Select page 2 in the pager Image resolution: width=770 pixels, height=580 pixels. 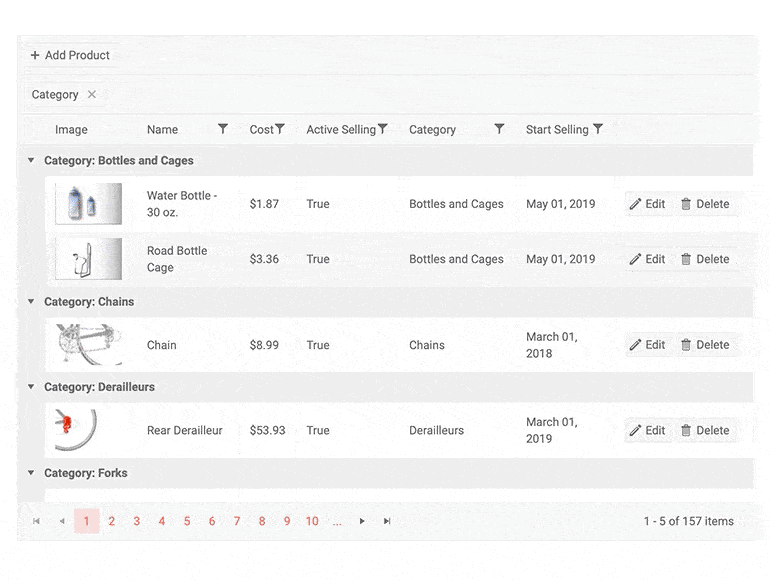pyautogui.click(x=111, y=521)
